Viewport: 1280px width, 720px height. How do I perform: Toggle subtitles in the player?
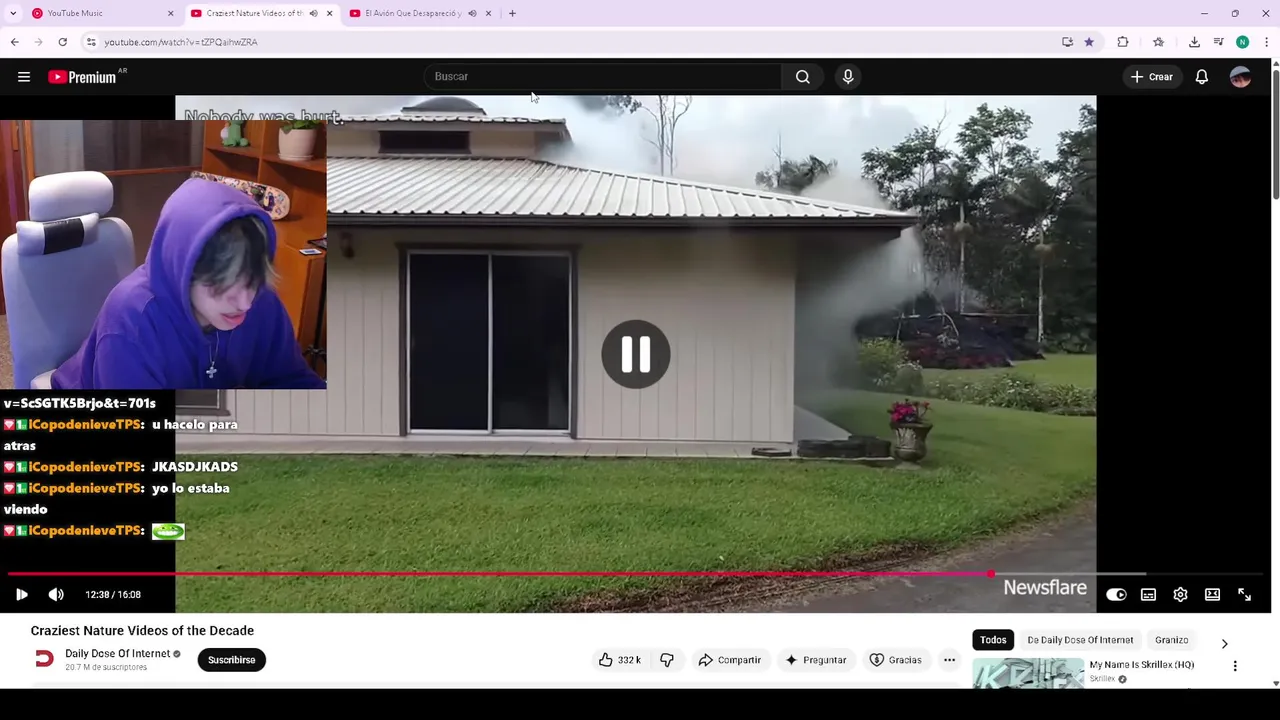pyautogui.click(x=1148, y=595)
